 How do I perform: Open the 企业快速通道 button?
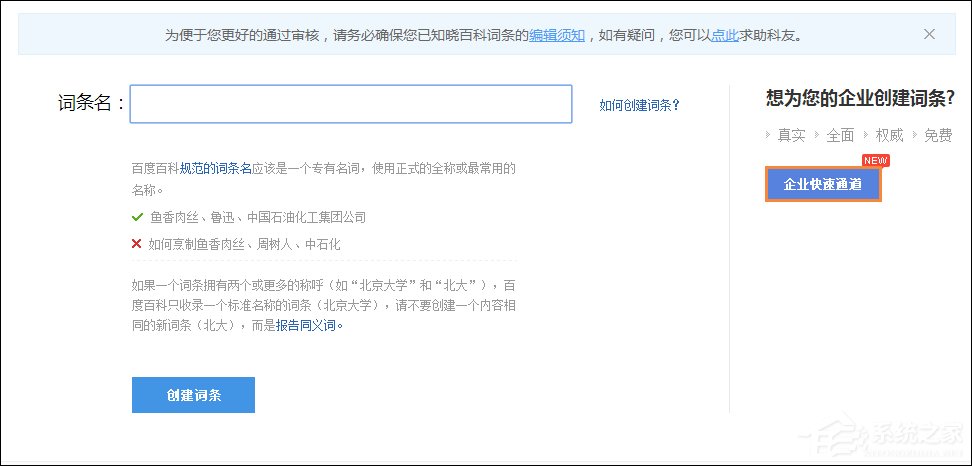pos(823,184)
